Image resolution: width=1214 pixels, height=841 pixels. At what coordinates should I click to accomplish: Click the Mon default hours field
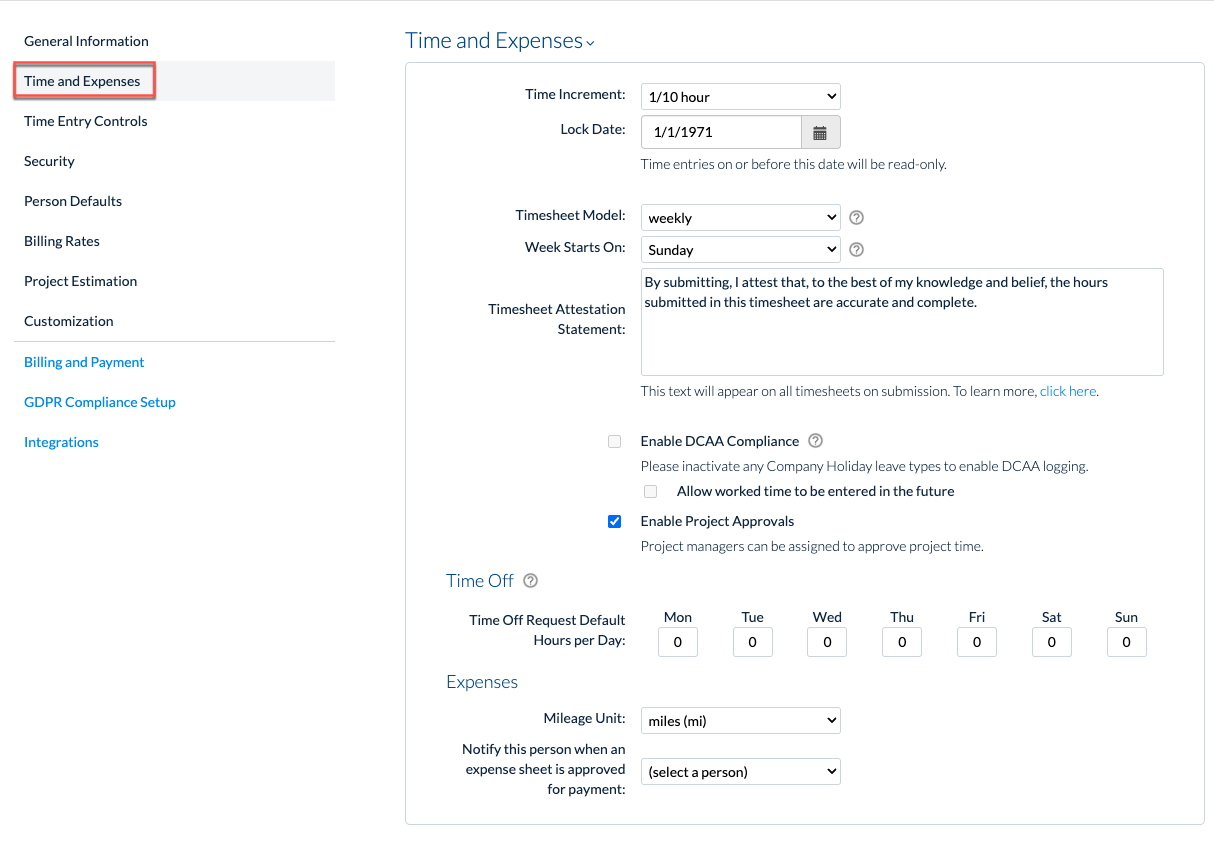[x=678, y=642]
